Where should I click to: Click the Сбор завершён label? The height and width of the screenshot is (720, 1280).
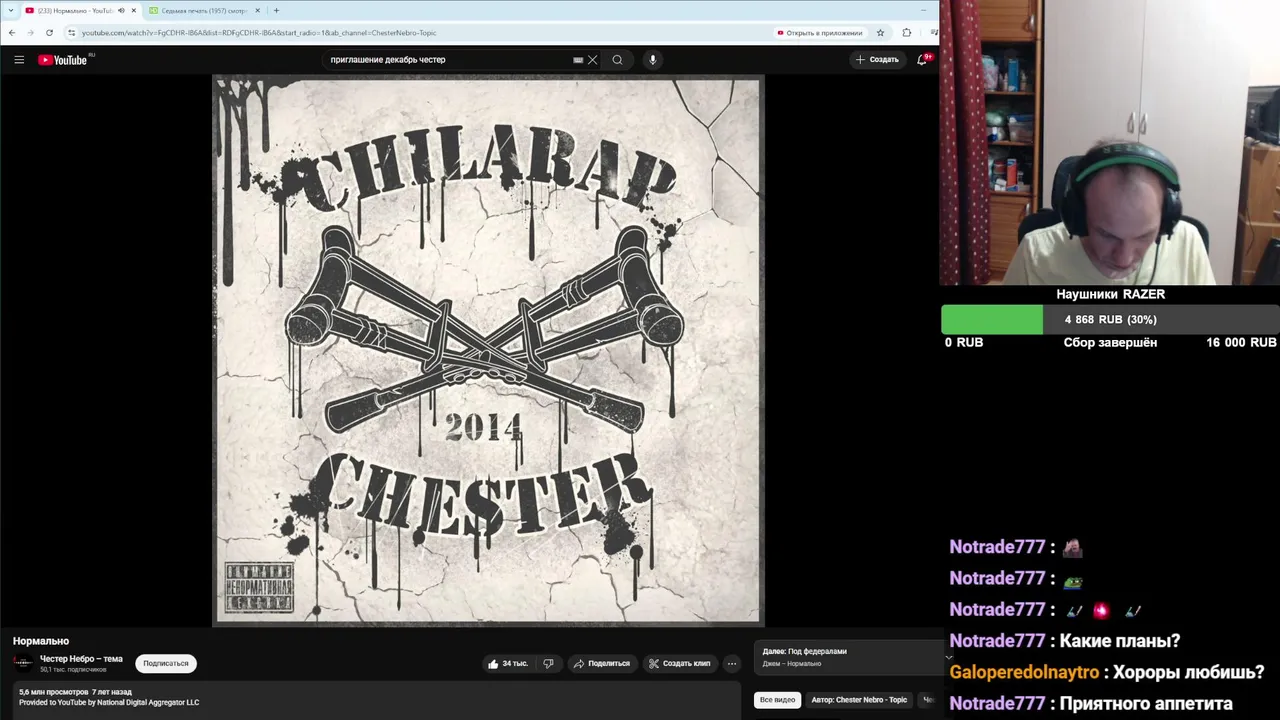(1110, 342)
